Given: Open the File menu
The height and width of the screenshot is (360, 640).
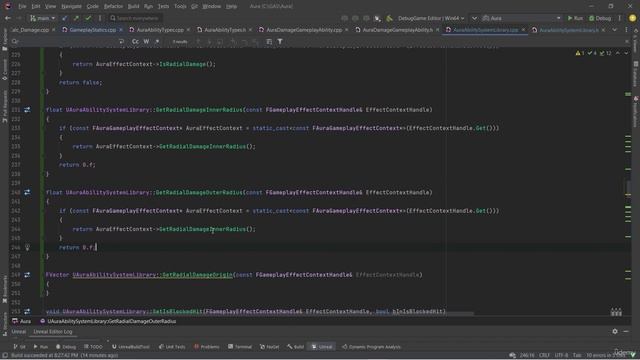Looking at the screenshot, I should pos(22,7).
